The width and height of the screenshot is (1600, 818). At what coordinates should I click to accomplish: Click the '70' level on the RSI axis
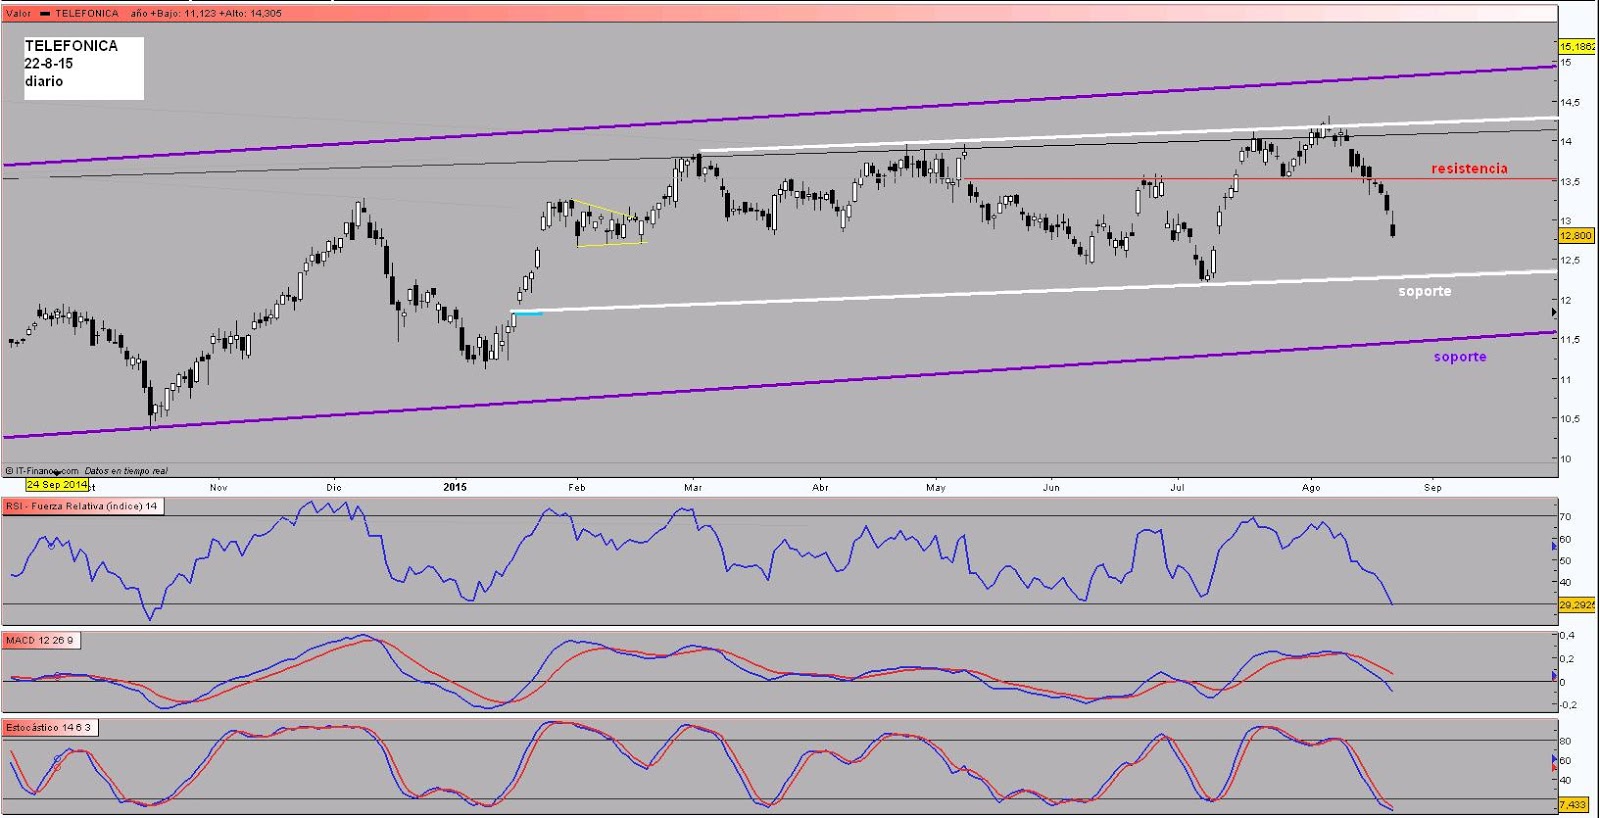(x=1566, y=517)
